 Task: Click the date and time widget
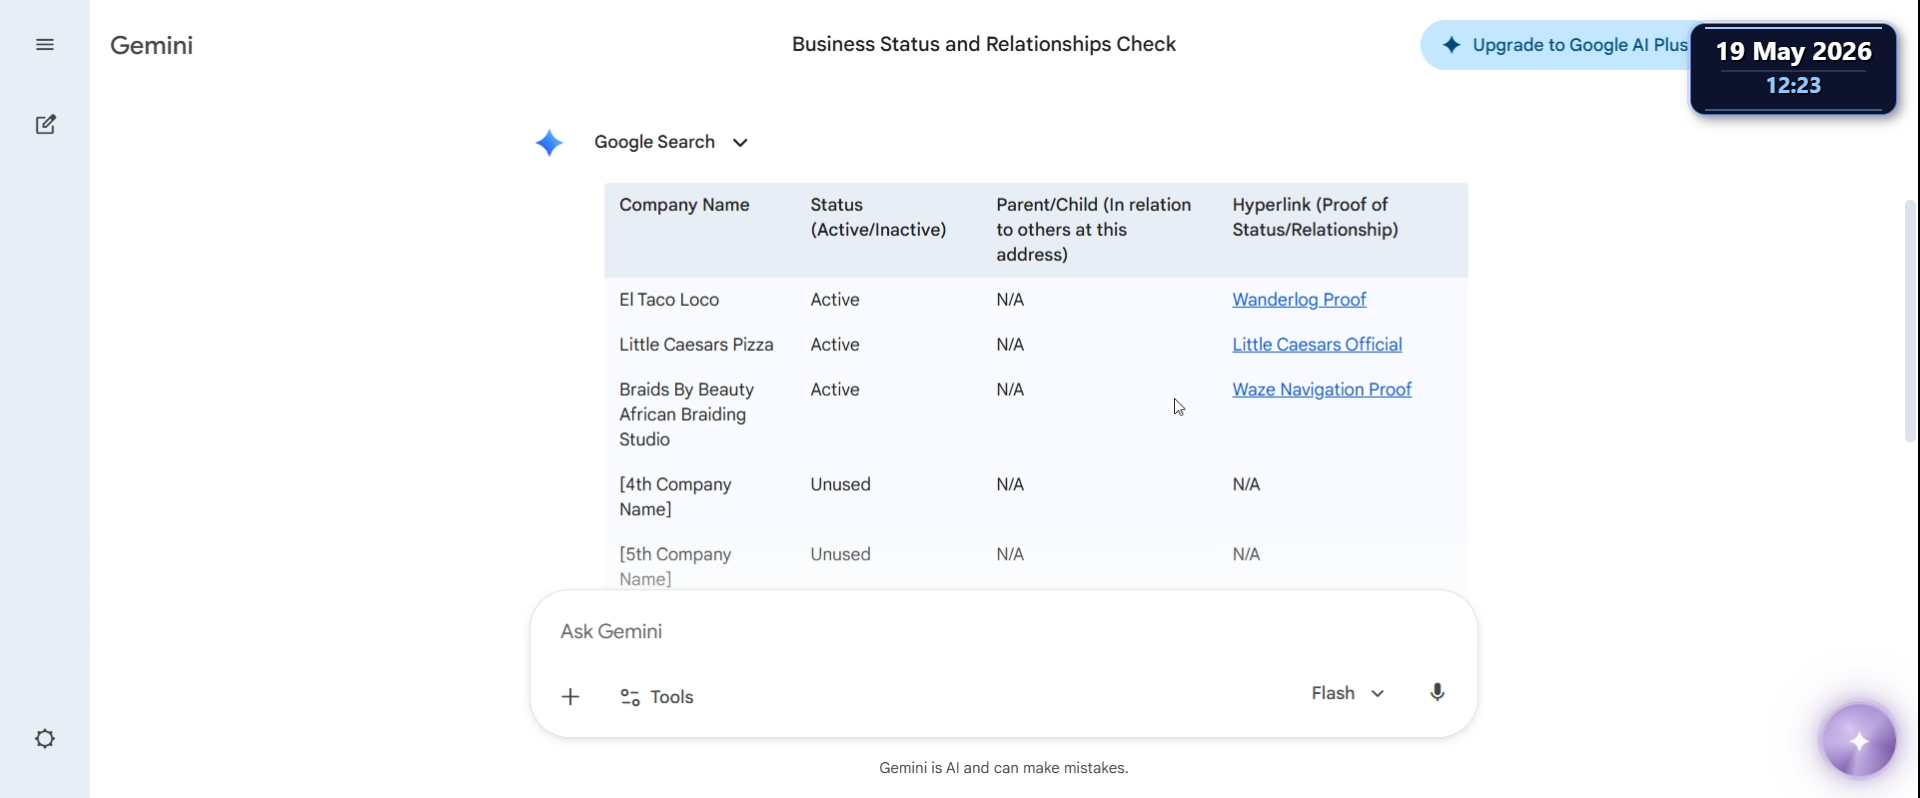click(1793, 68)
